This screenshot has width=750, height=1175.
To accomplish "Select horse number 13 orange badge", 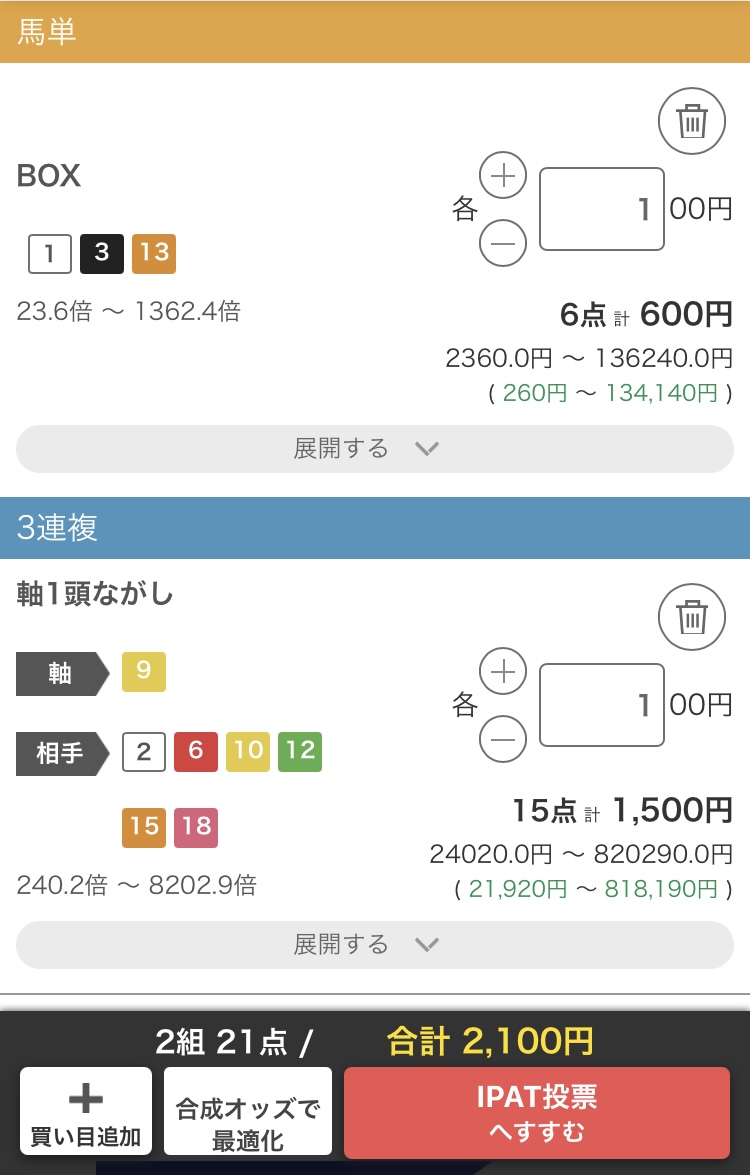I will click(154, 253).
